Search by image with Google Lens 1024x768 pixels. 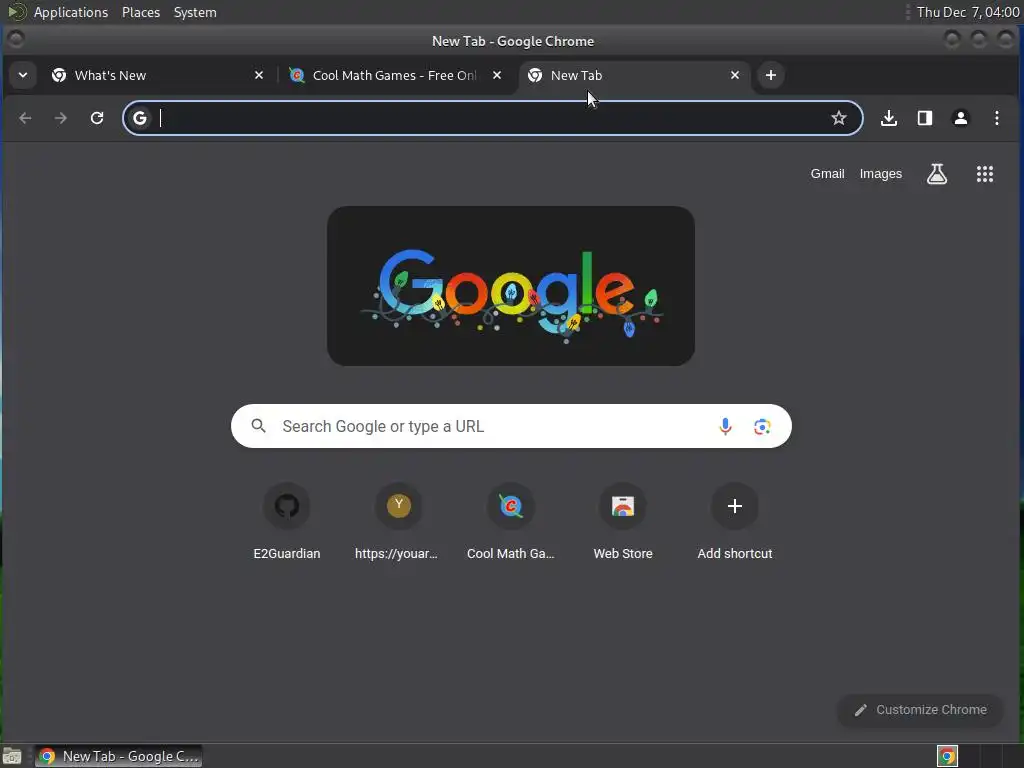762,426
